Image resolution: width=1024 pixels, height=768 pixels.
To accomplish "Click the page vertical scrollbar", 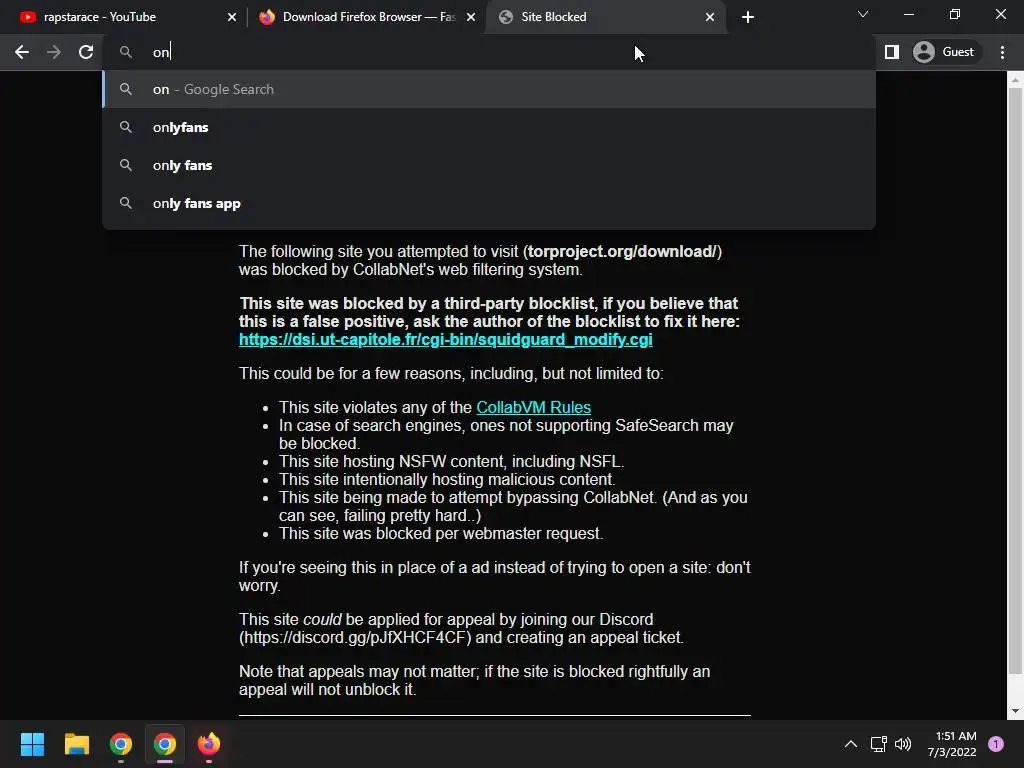I will 1015,382.
